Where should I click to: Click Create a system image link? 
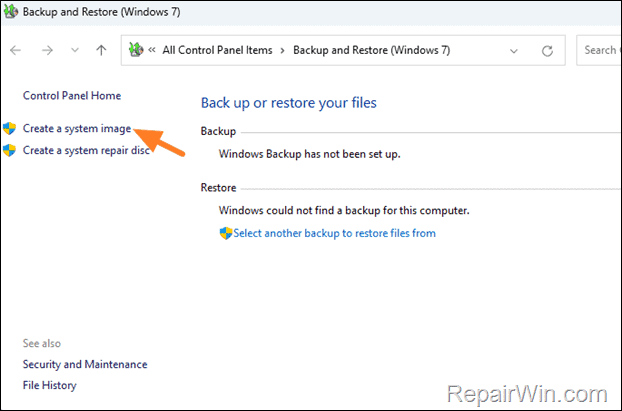(77, 129)
